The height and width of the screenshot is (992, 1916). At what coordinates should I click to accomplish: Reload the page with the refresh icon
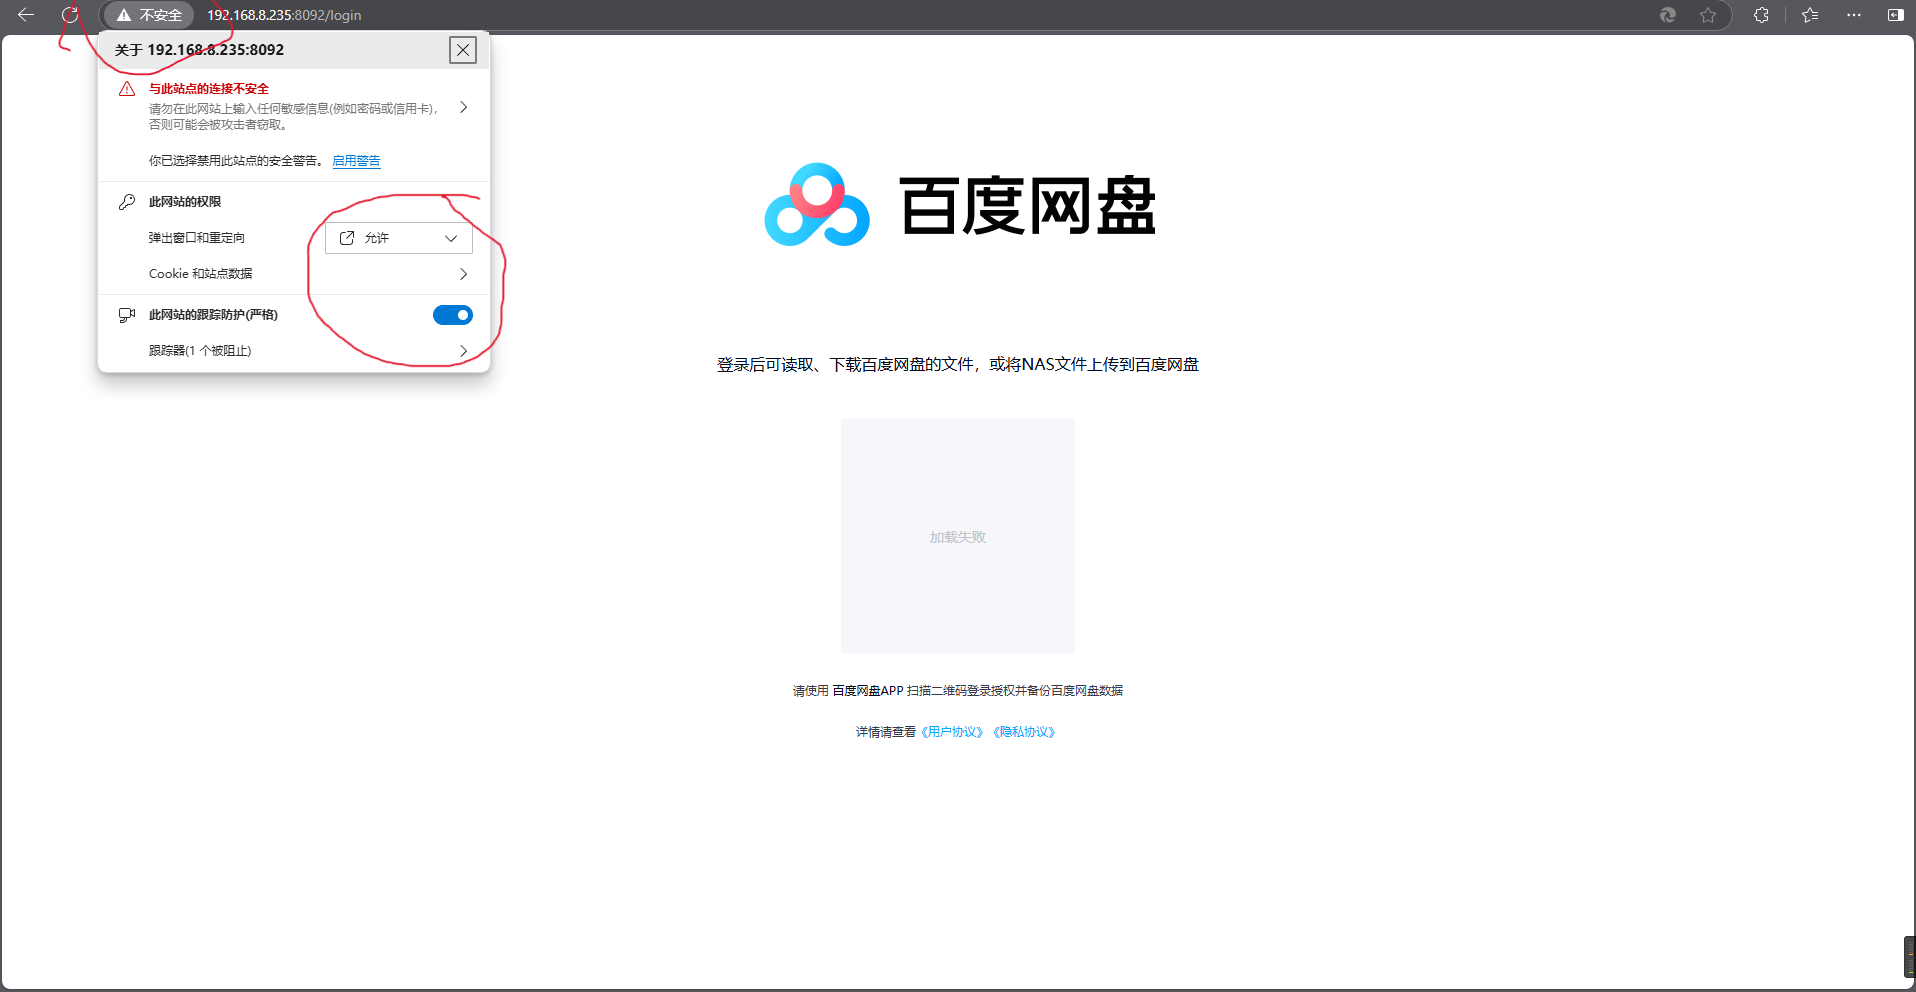point(69,15)
